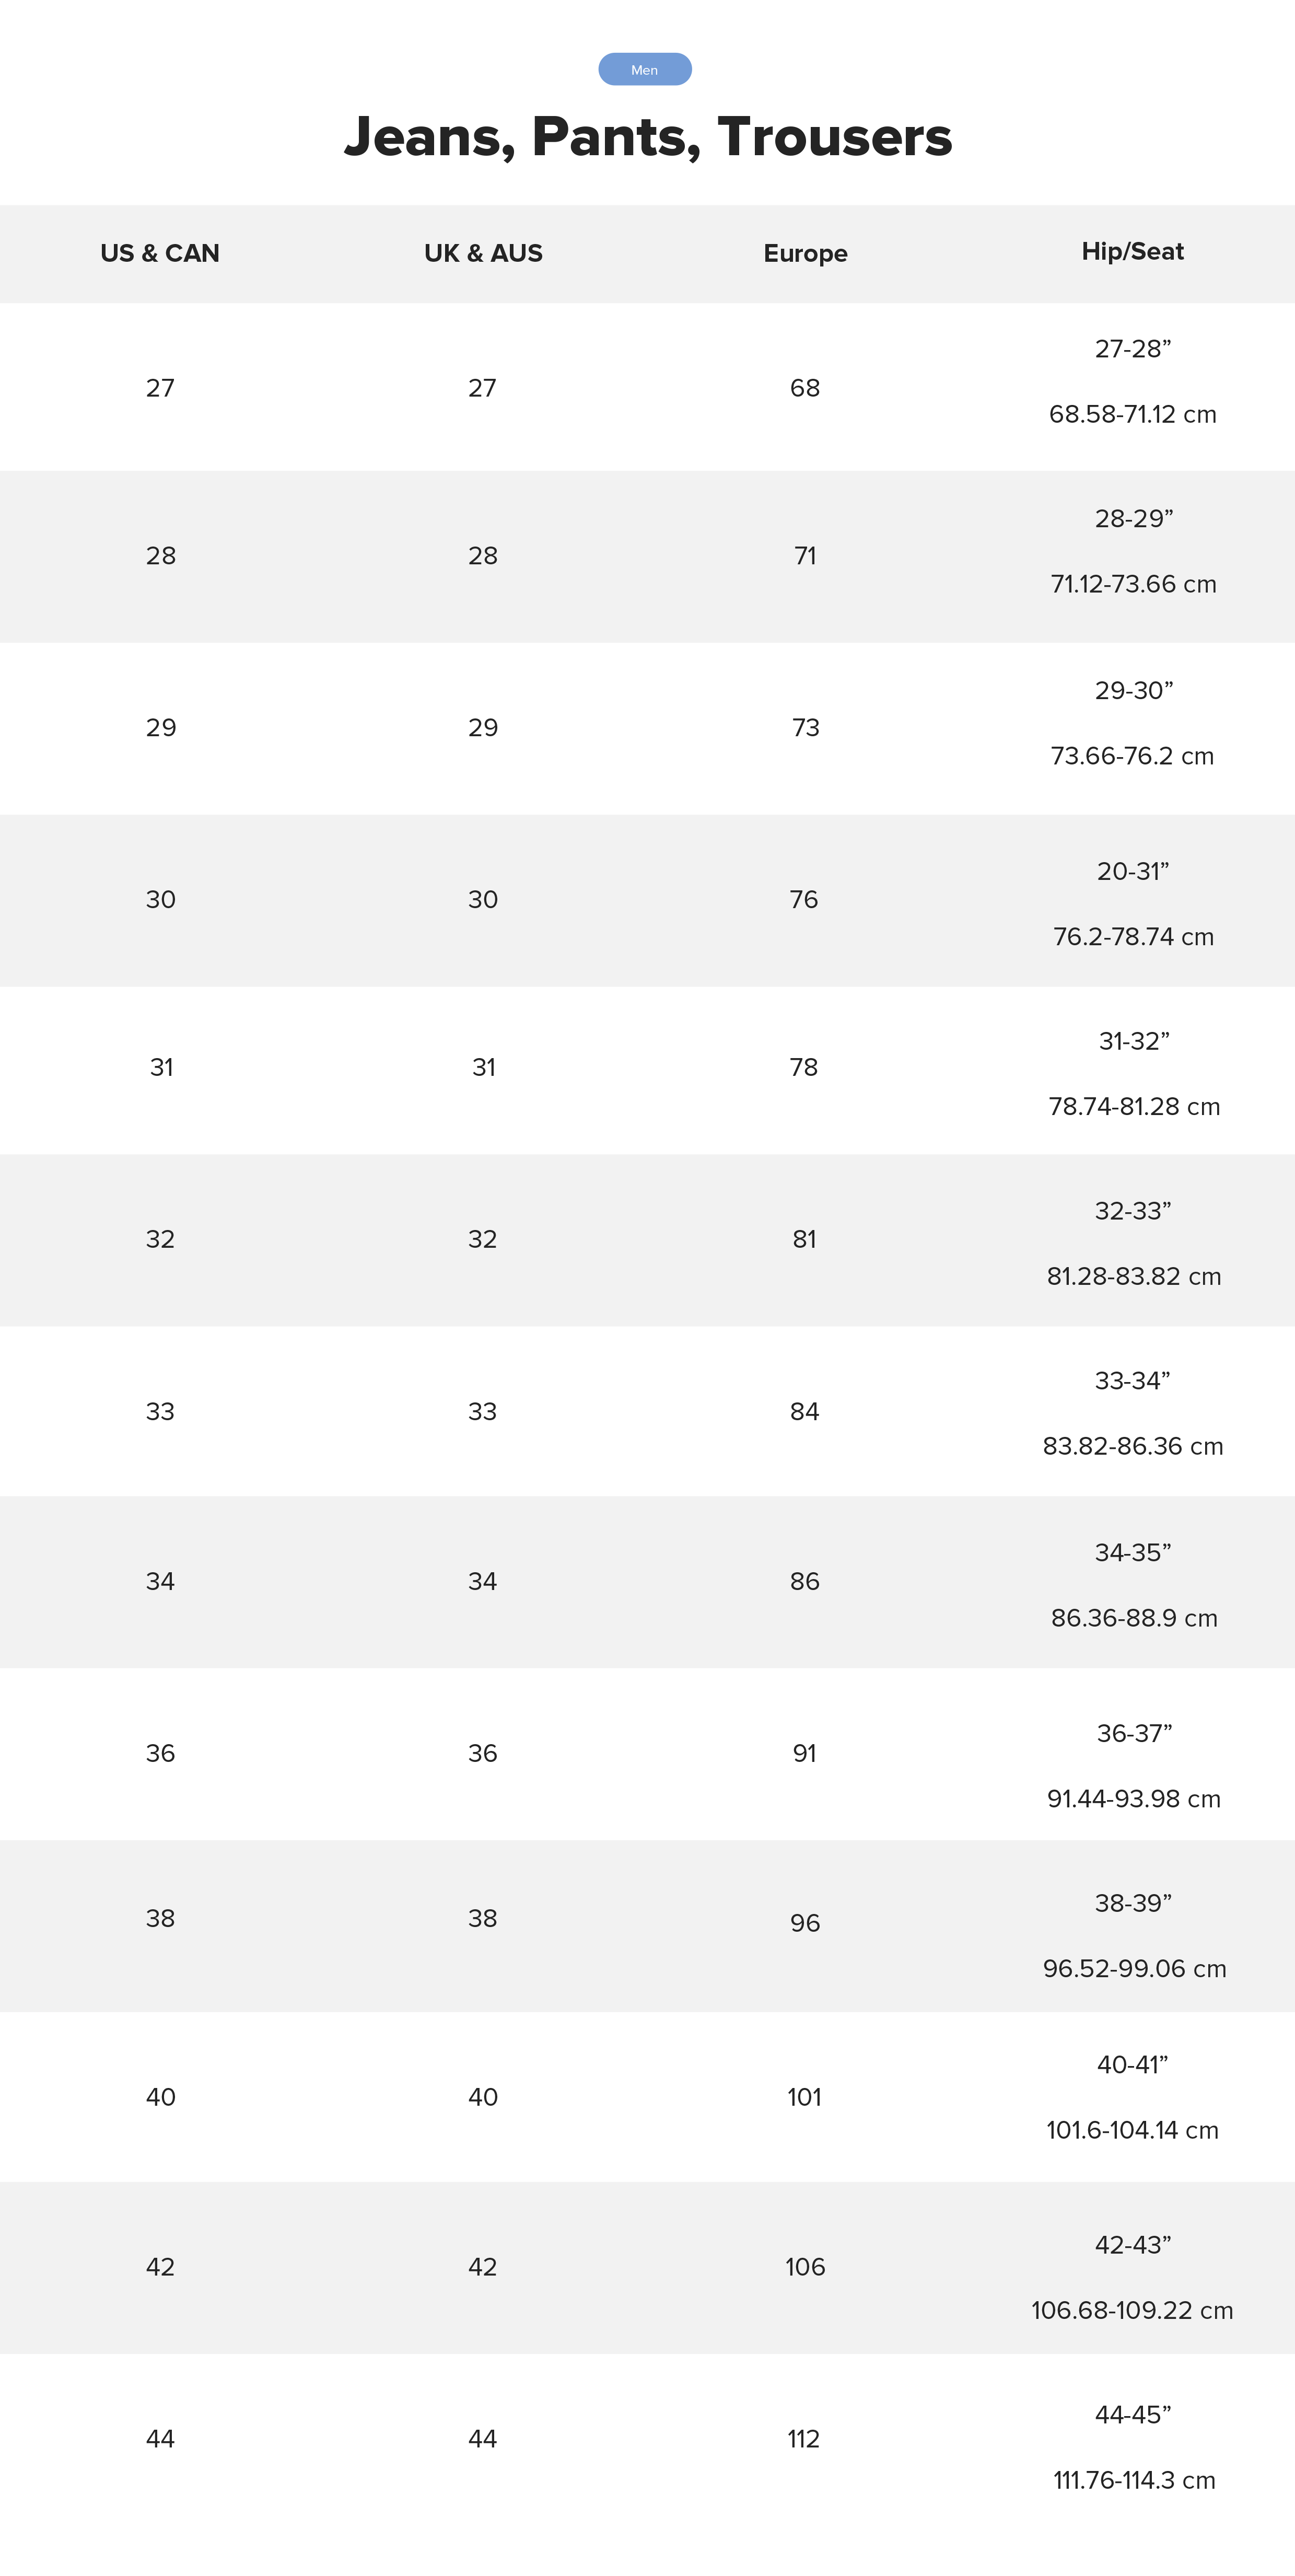Image resolution: width=1295 pixels, height=2576 pixels.
Task: Click Europe size 96 cell
Action: 804,1923
